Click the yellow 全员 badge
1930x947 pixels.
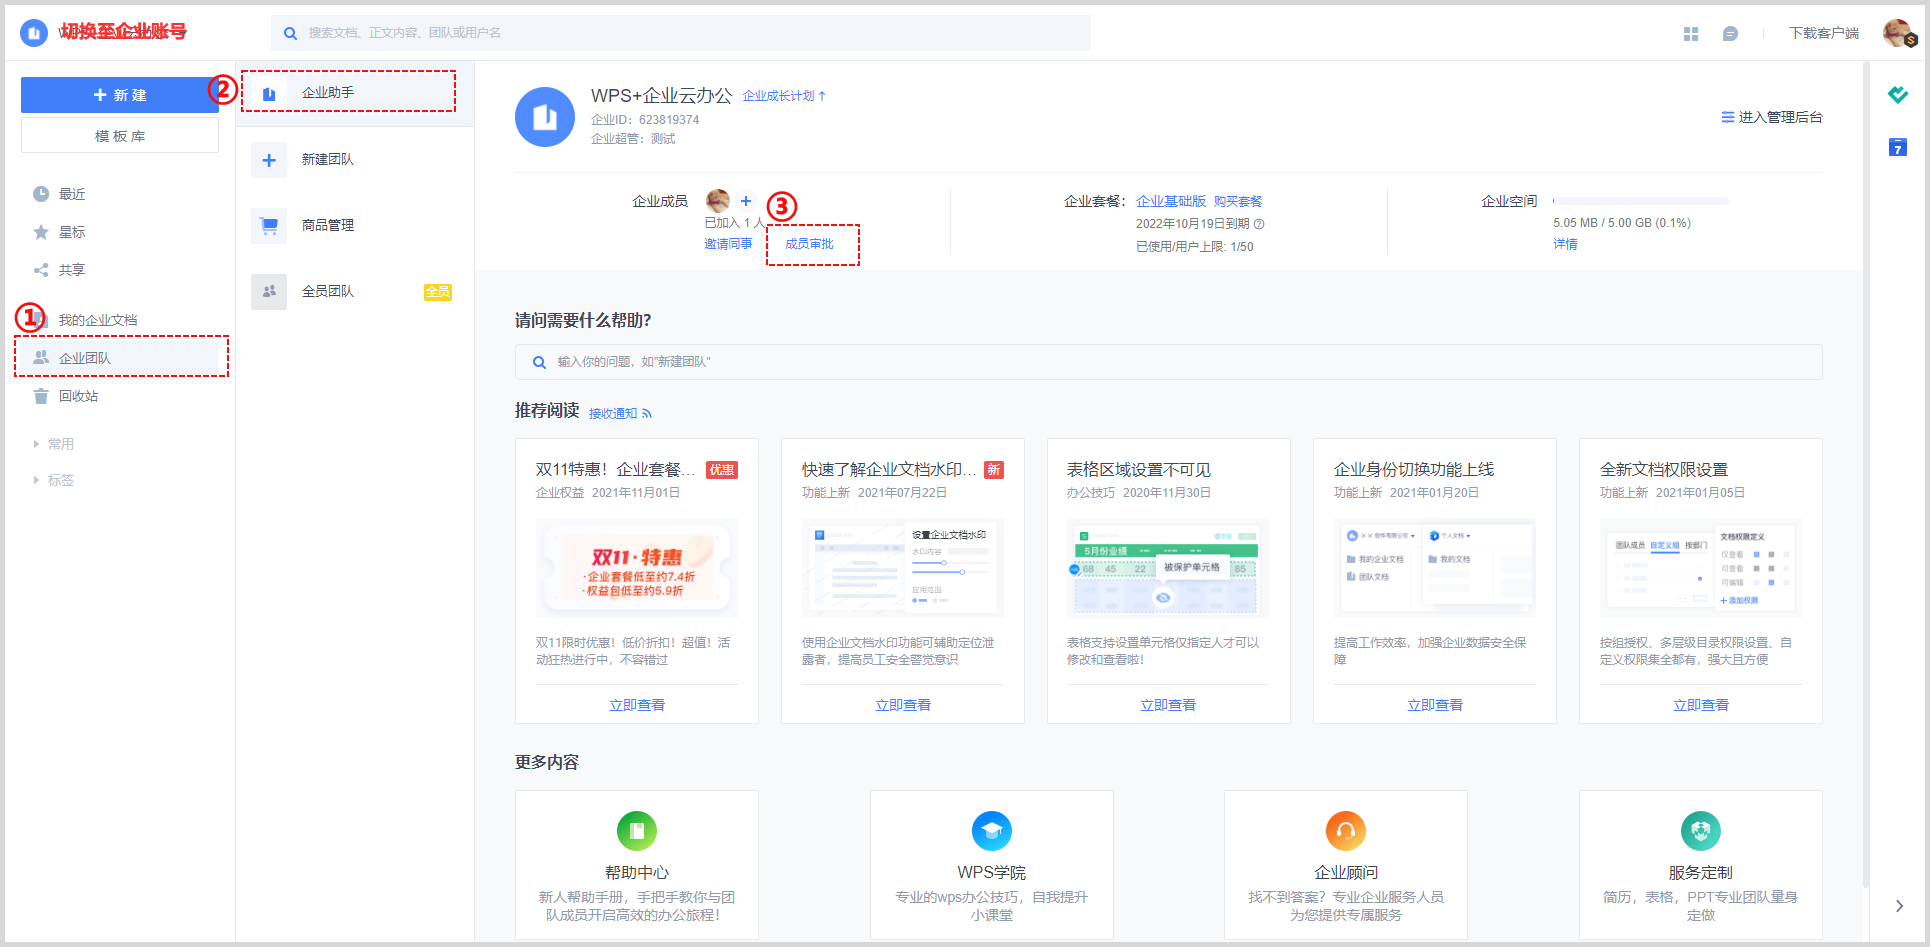[x=438, y=292]
